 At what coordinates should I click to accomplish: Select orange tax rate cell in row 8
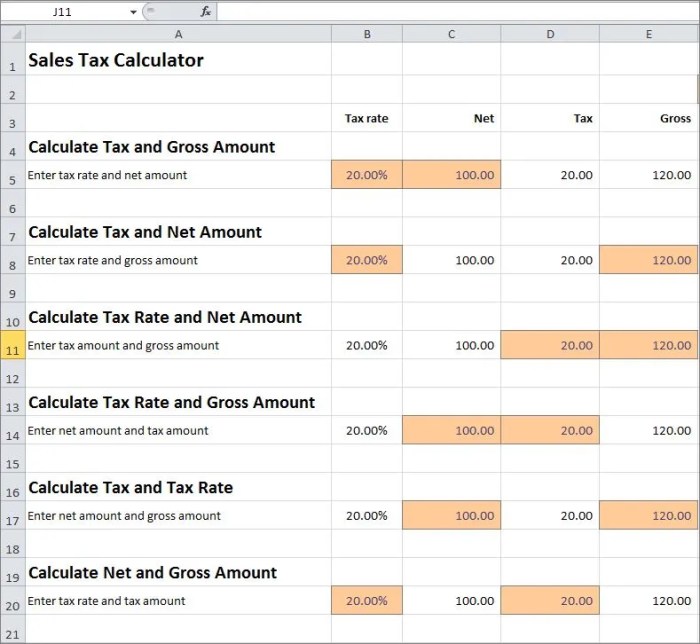coord(367,260)
